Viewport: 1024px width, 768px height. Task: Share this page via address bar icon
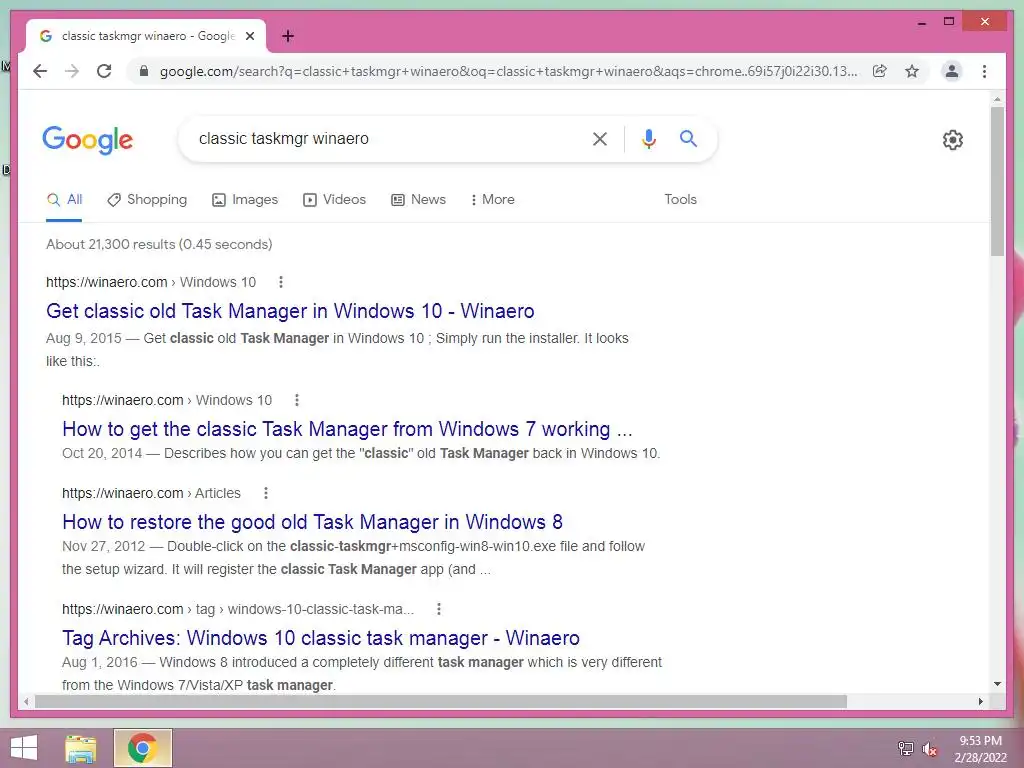(x=880, y=71)
